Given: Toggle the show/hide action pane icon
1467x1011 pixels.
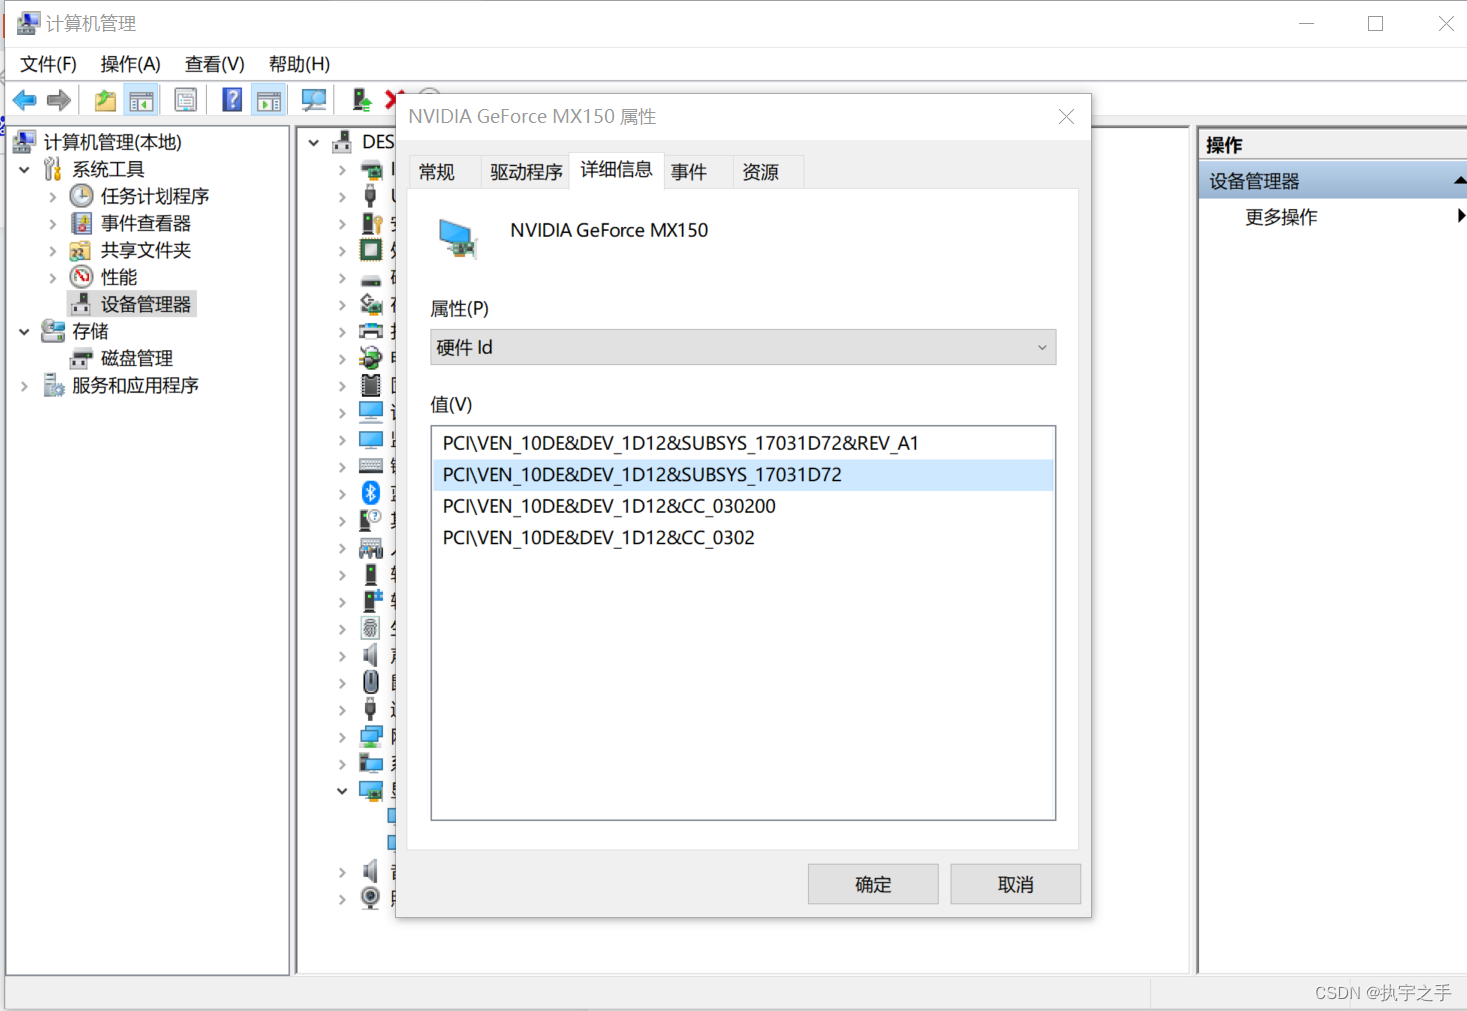Looking at the screenshot, I should click(269, 100).
